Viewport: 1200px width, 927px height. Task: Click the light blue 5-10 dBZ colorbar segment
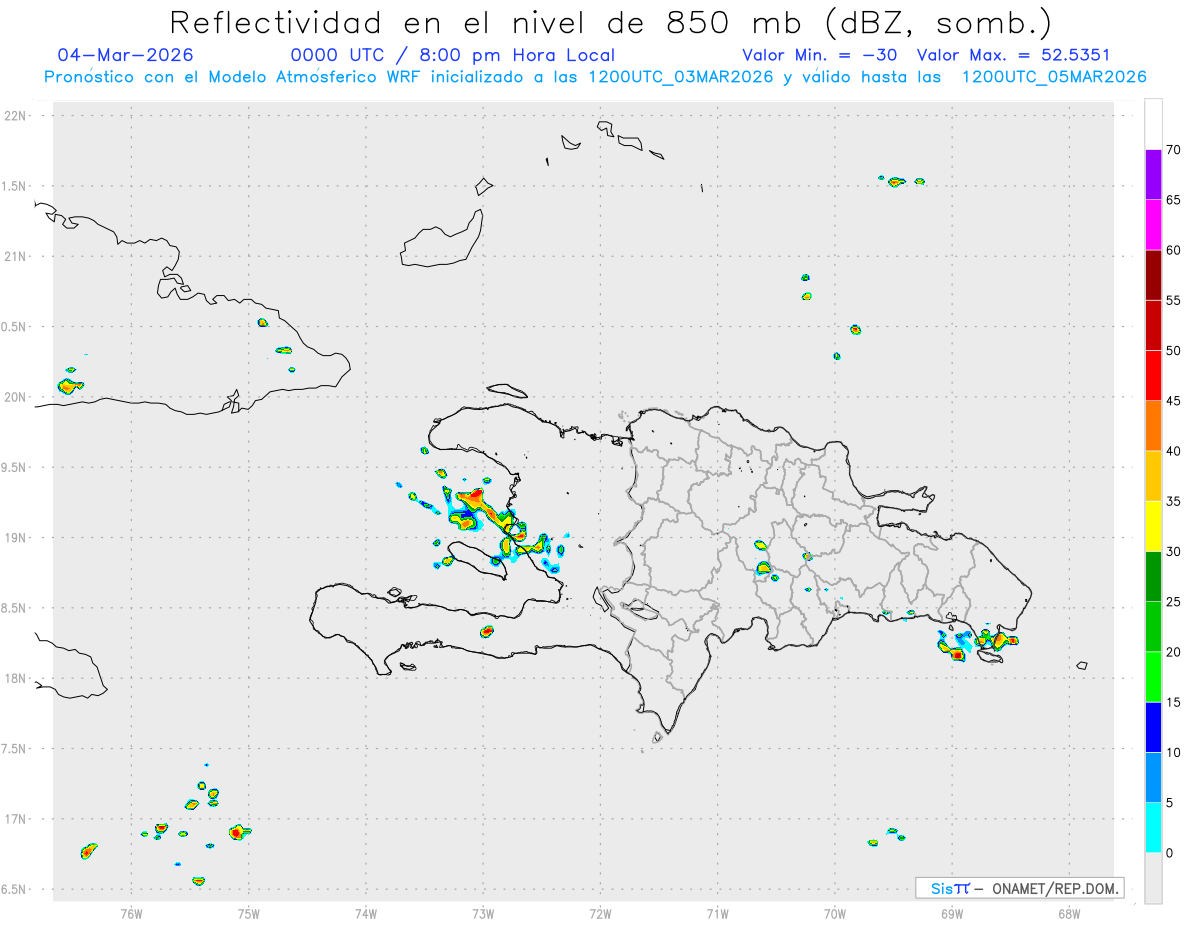(1153, 777)
